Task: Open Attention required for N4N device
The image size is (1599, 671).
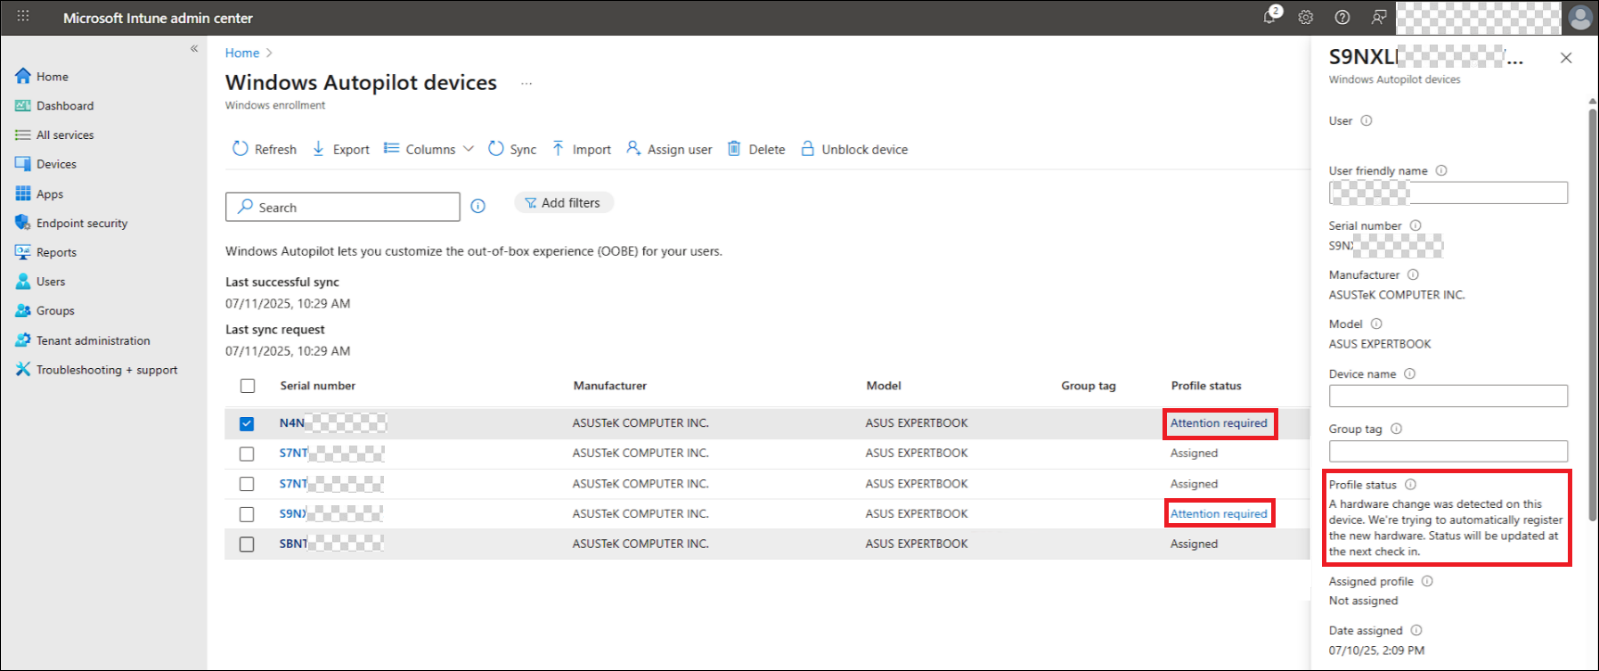Action: pyautogui.click(x=1219, y=423)
